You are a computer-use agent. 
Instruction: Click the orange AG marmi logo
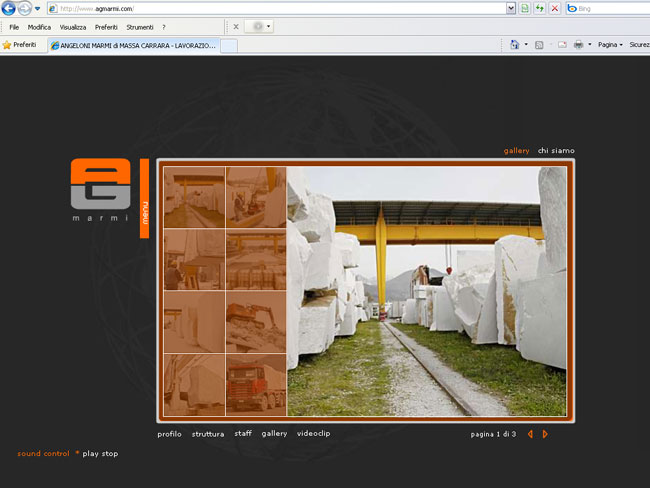[x=101, y=190]
